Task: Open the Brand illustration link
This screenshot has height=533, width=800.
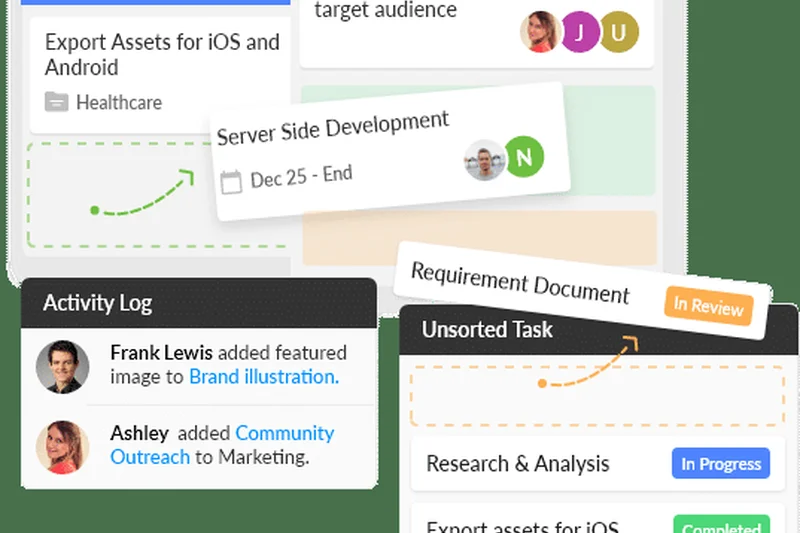Action: click(264, 377)
